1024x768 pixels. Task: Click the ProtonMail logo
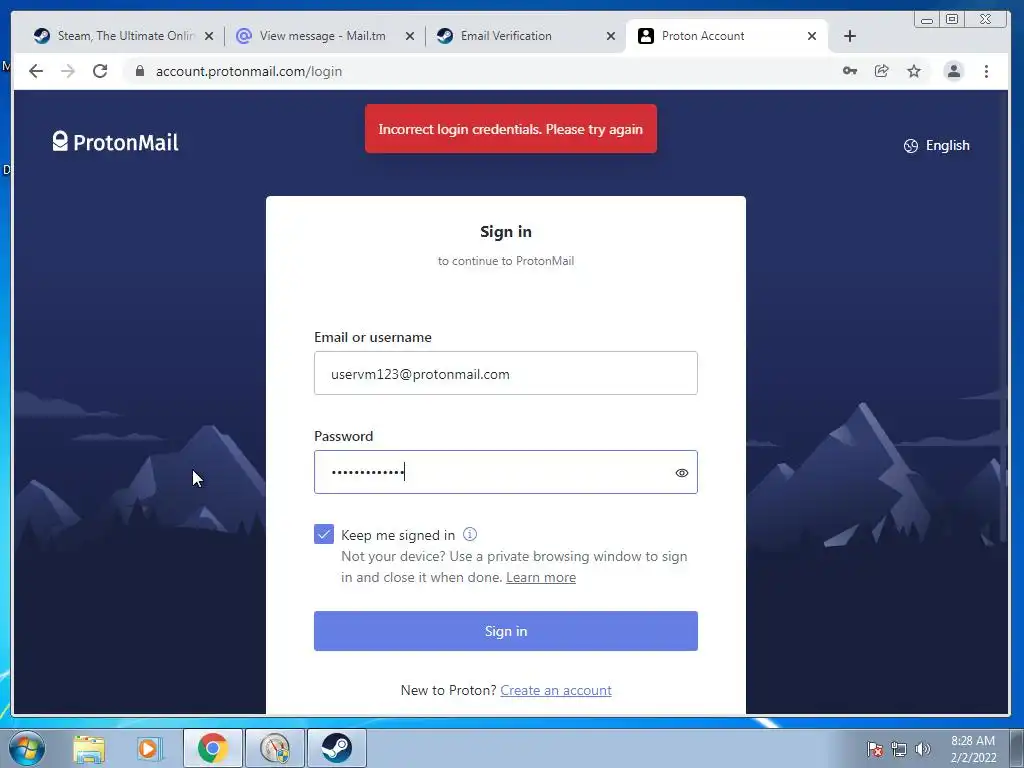pos(116,142)
